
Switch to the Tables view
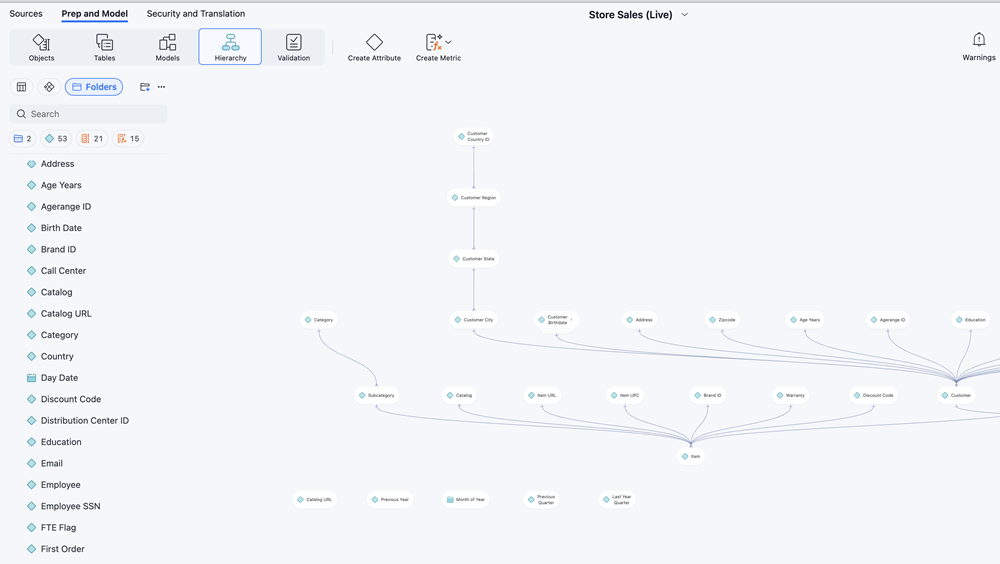[x=104, y=47]
